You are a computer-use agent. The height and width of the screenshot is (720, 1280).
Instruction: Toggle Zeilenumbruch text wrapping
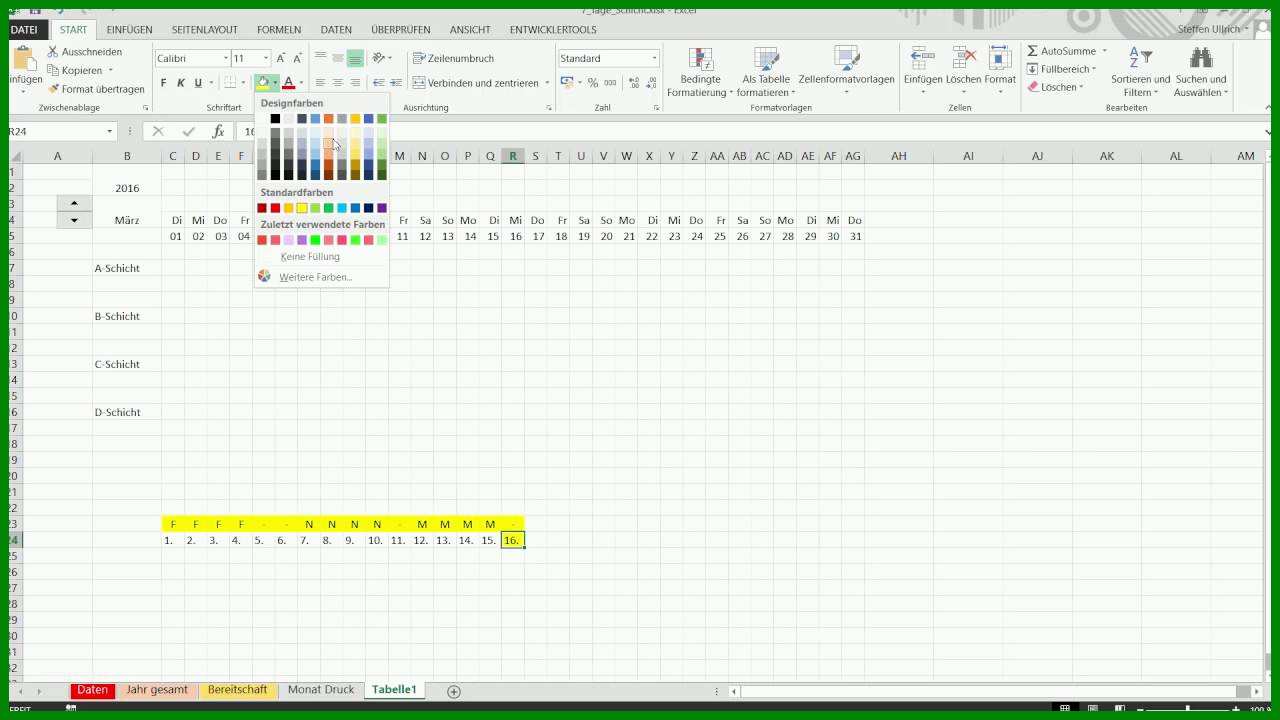453,58
